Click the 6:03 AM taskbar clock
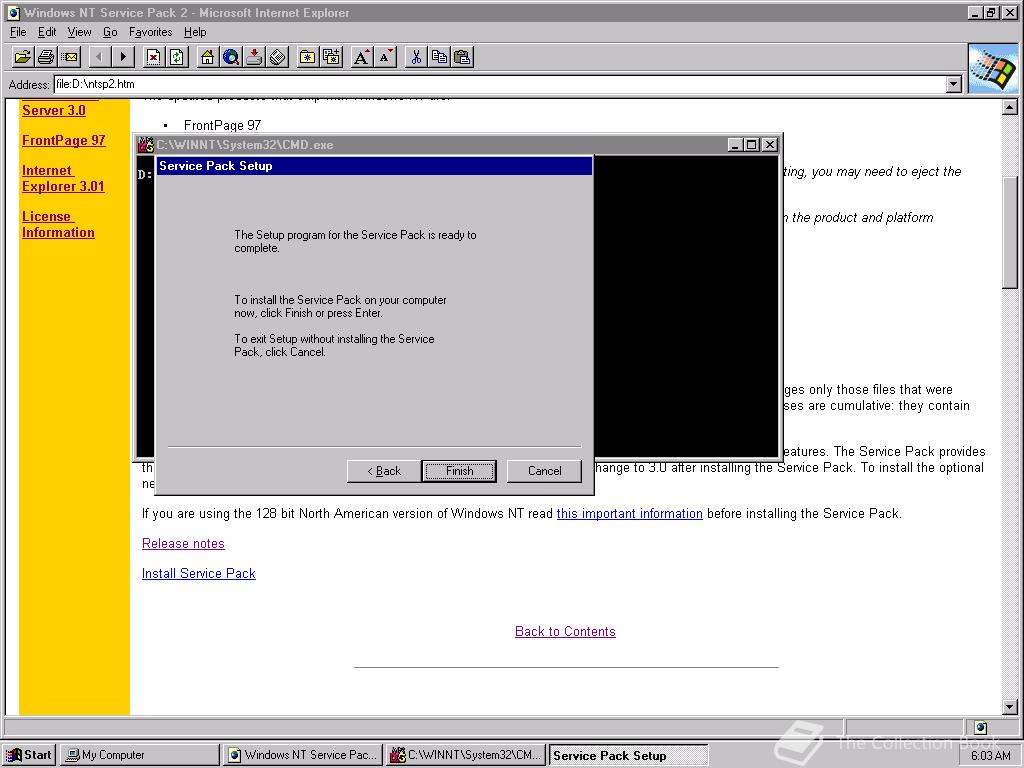 tap(990, 756)
